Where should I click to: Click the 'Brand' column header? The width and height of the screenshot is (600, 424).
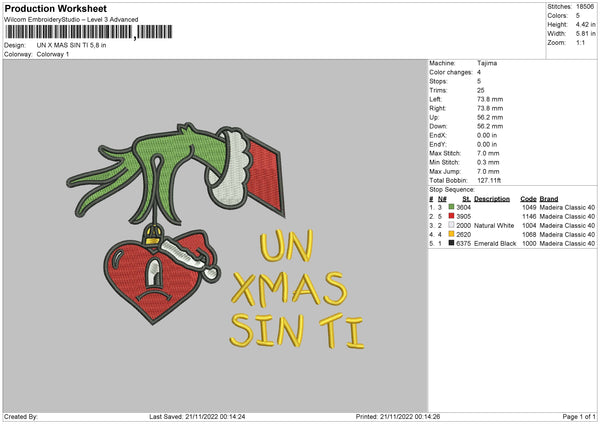[549, 199]
